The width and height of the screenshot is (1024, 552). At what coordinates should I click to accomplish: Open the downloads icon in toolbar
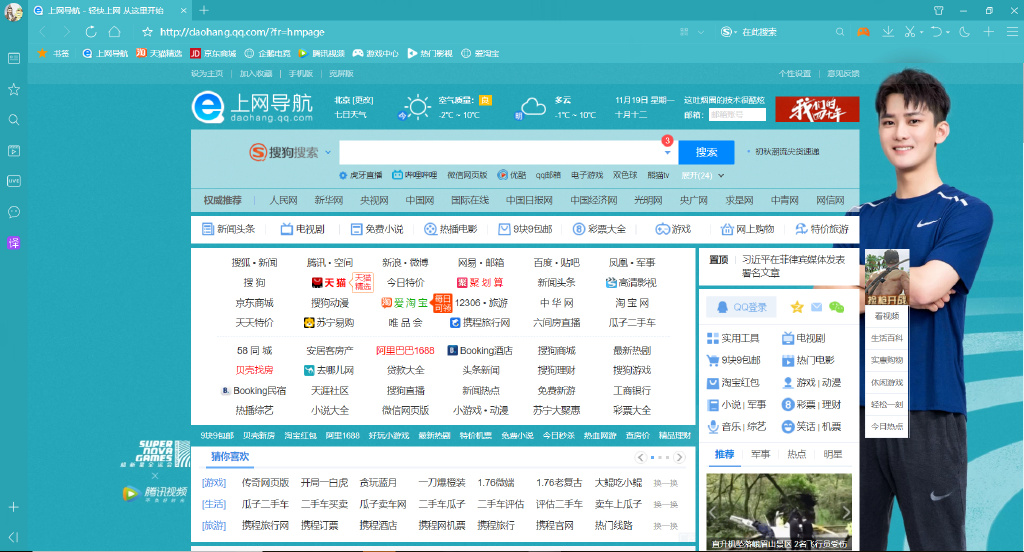tap(888, 31)
